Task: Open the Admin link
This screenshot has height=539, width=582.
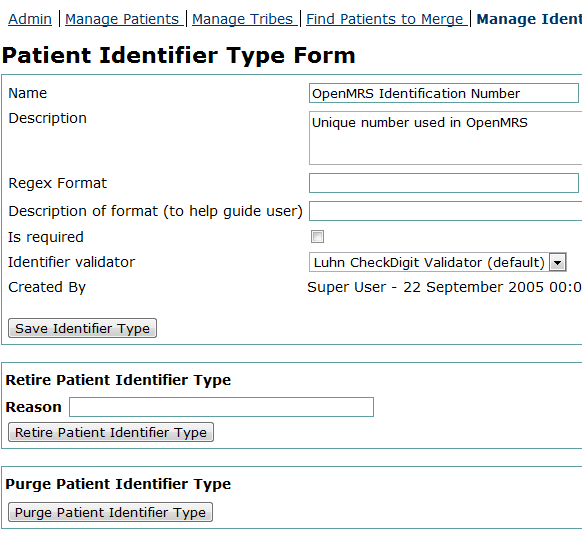Action: point(30,19)
